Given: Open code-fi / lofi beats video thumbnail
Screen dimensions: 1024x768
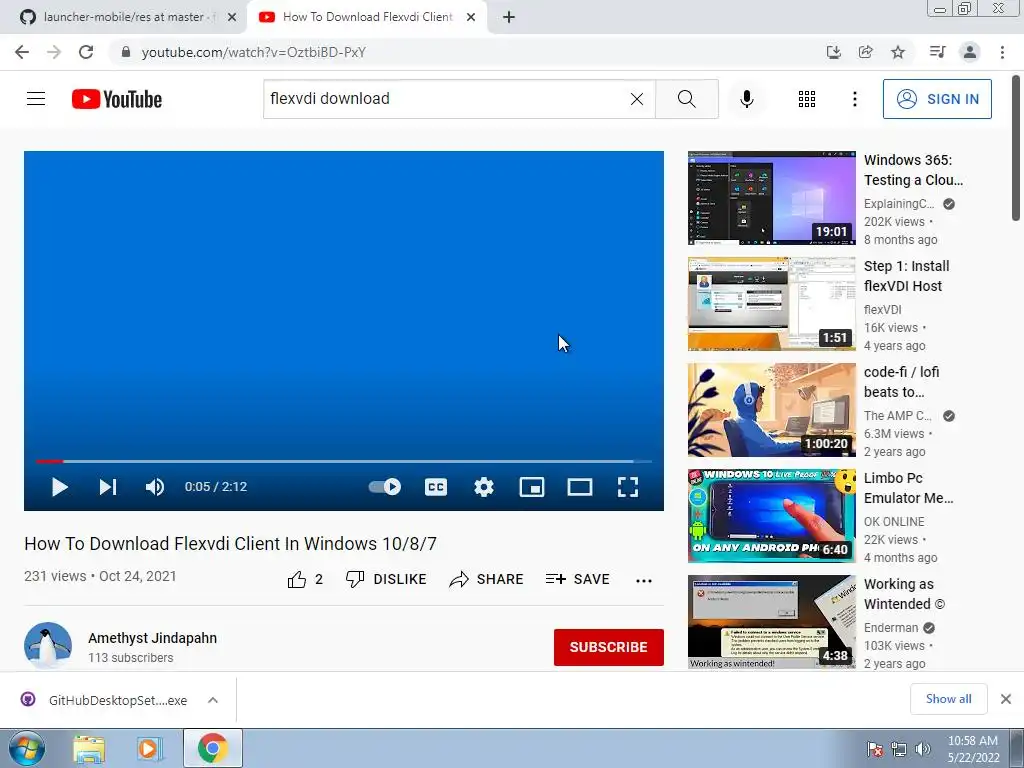Looking at the screenshot, I should (771, 410).
